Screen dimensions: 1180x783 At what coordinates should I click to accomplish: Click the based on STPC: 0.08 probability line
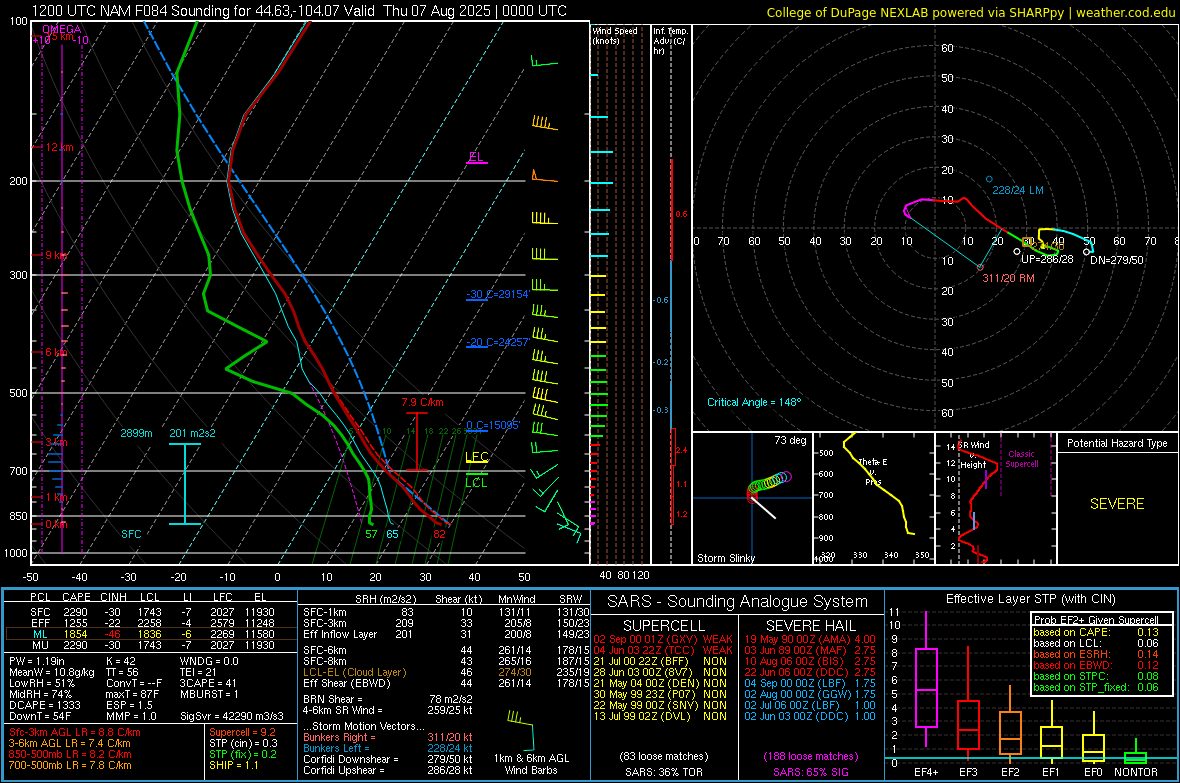click(1096, 676)
